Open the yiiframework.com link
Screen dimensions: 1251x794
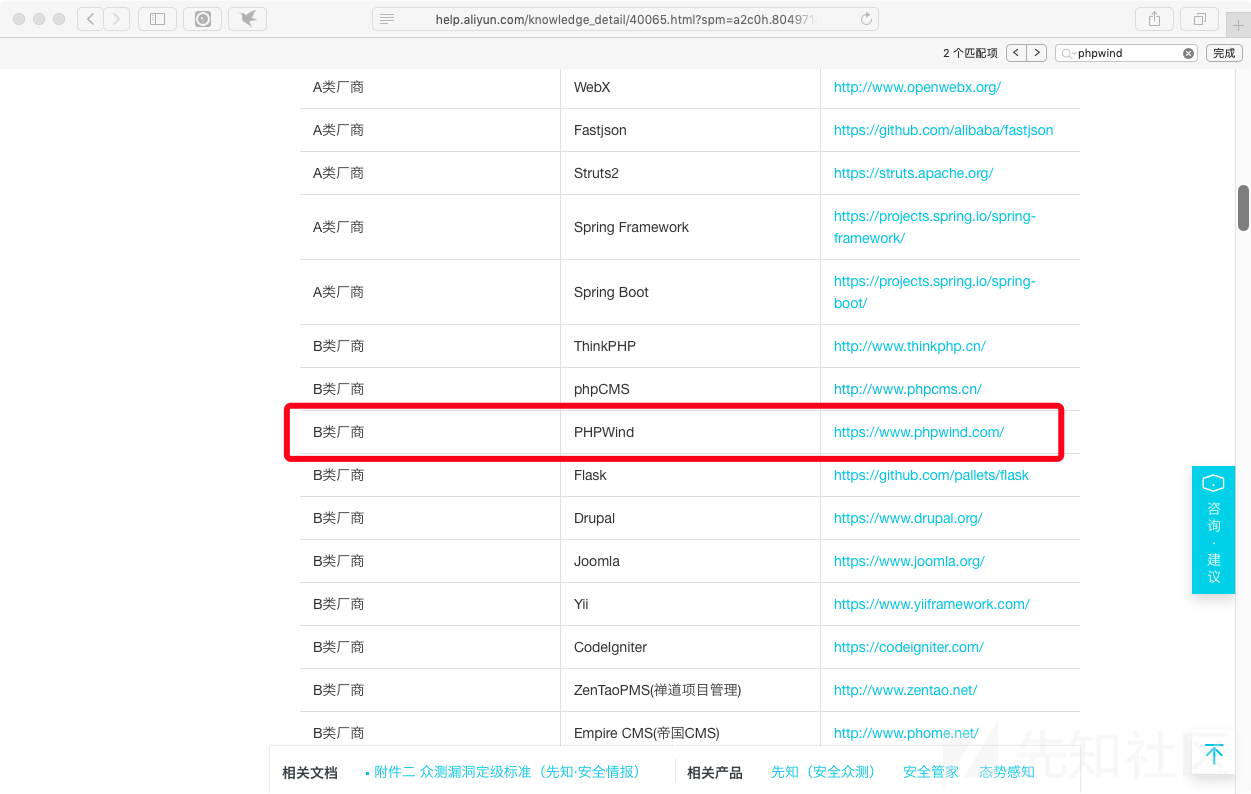(x=931, y=604)
